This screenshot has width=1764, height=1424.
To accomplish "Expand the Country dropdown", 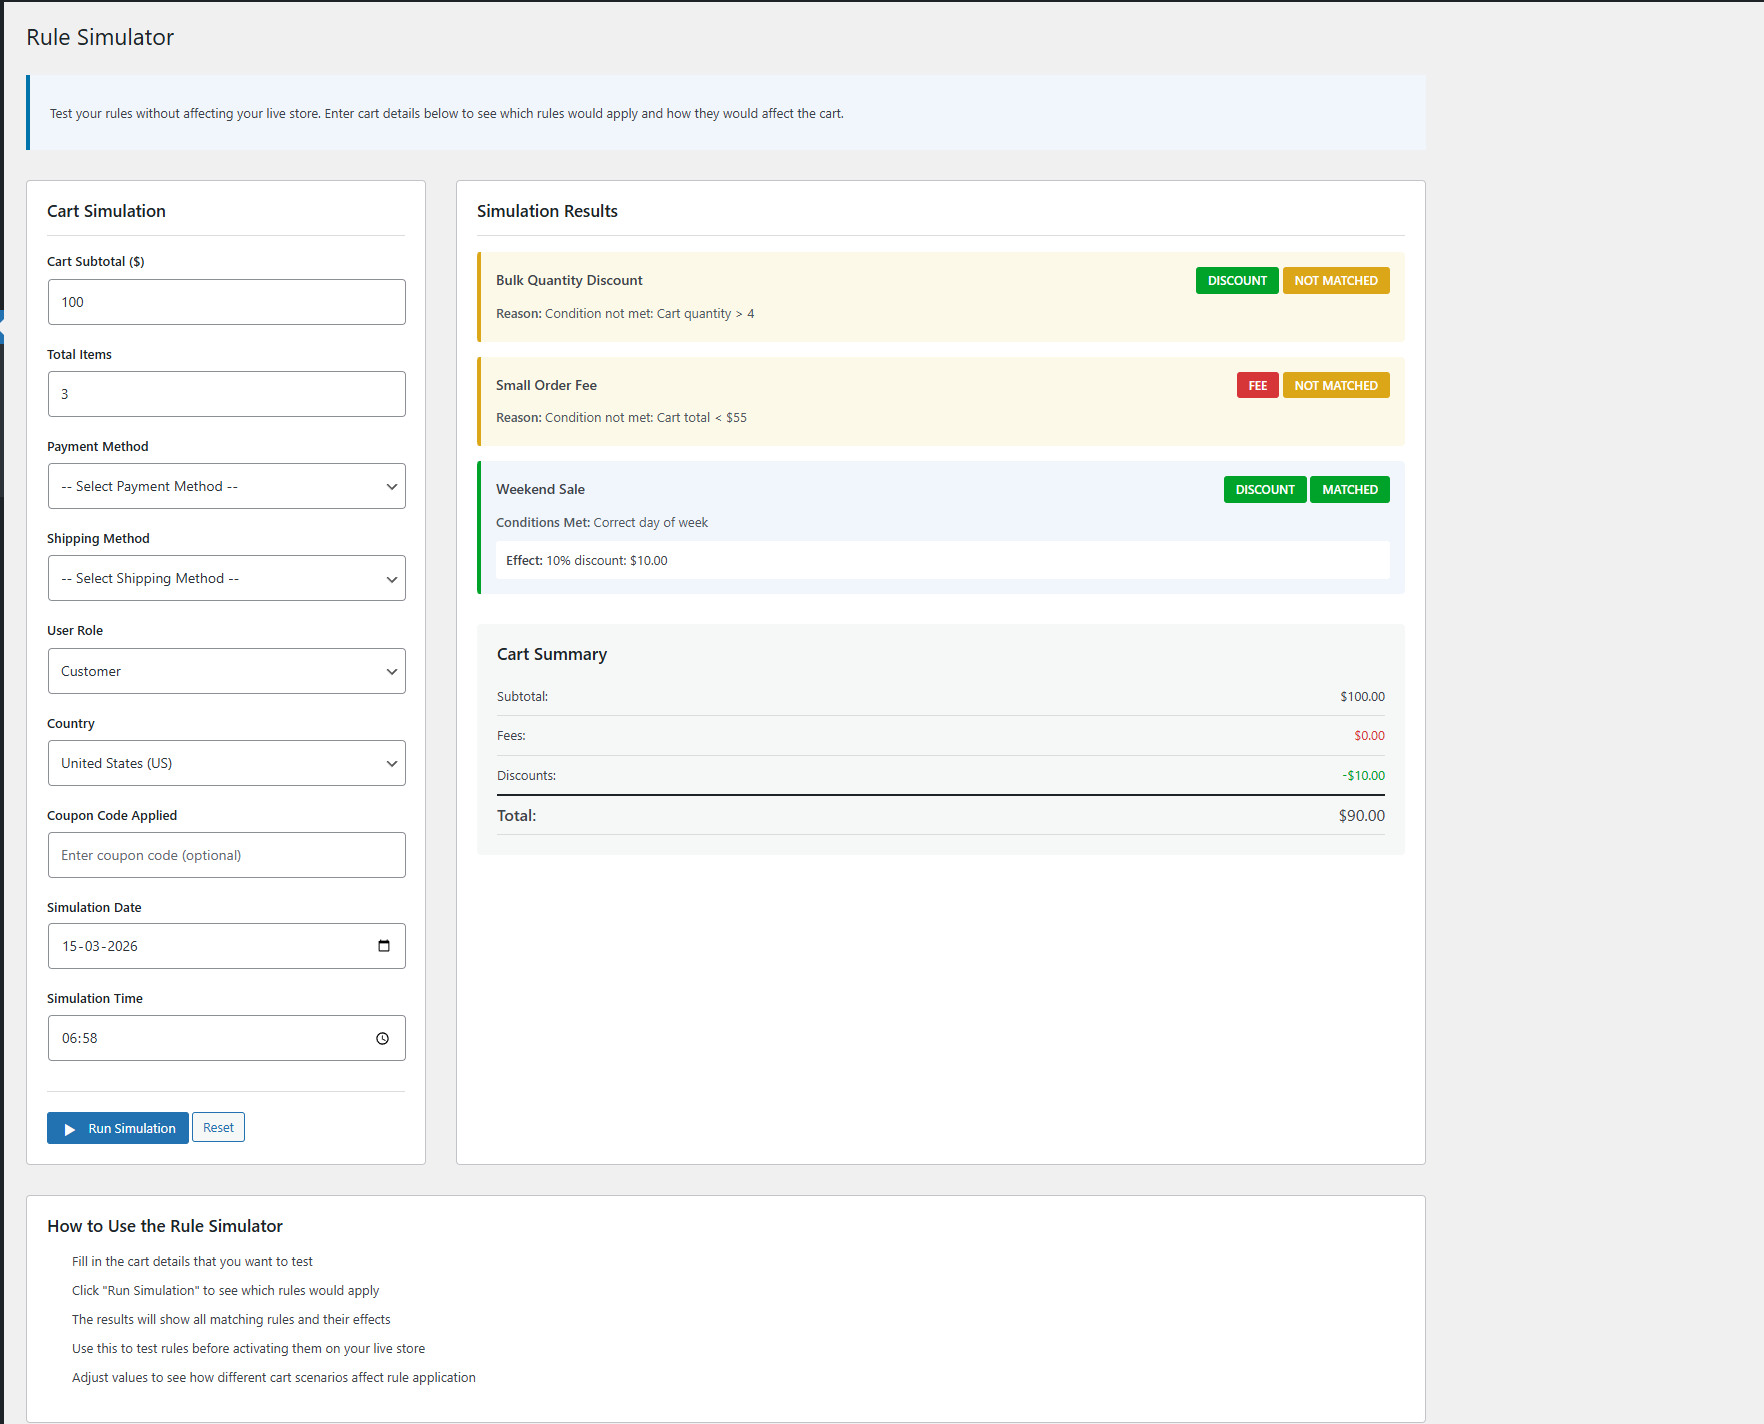I will point(226,762).
